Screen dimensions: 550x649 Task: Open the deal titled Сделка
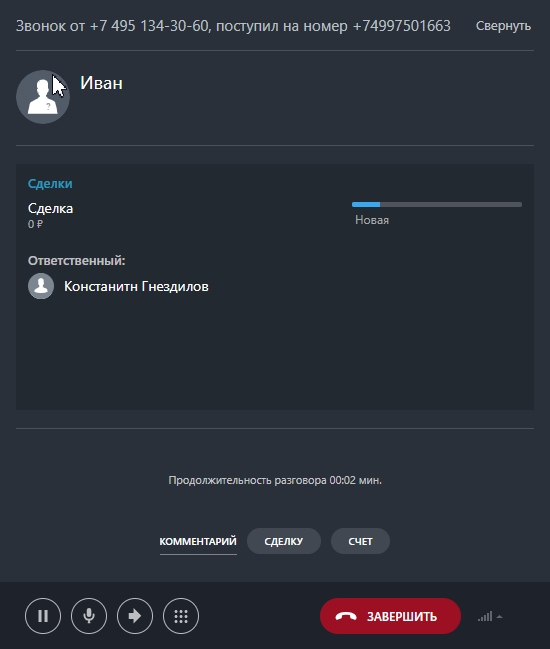(50, 208)
